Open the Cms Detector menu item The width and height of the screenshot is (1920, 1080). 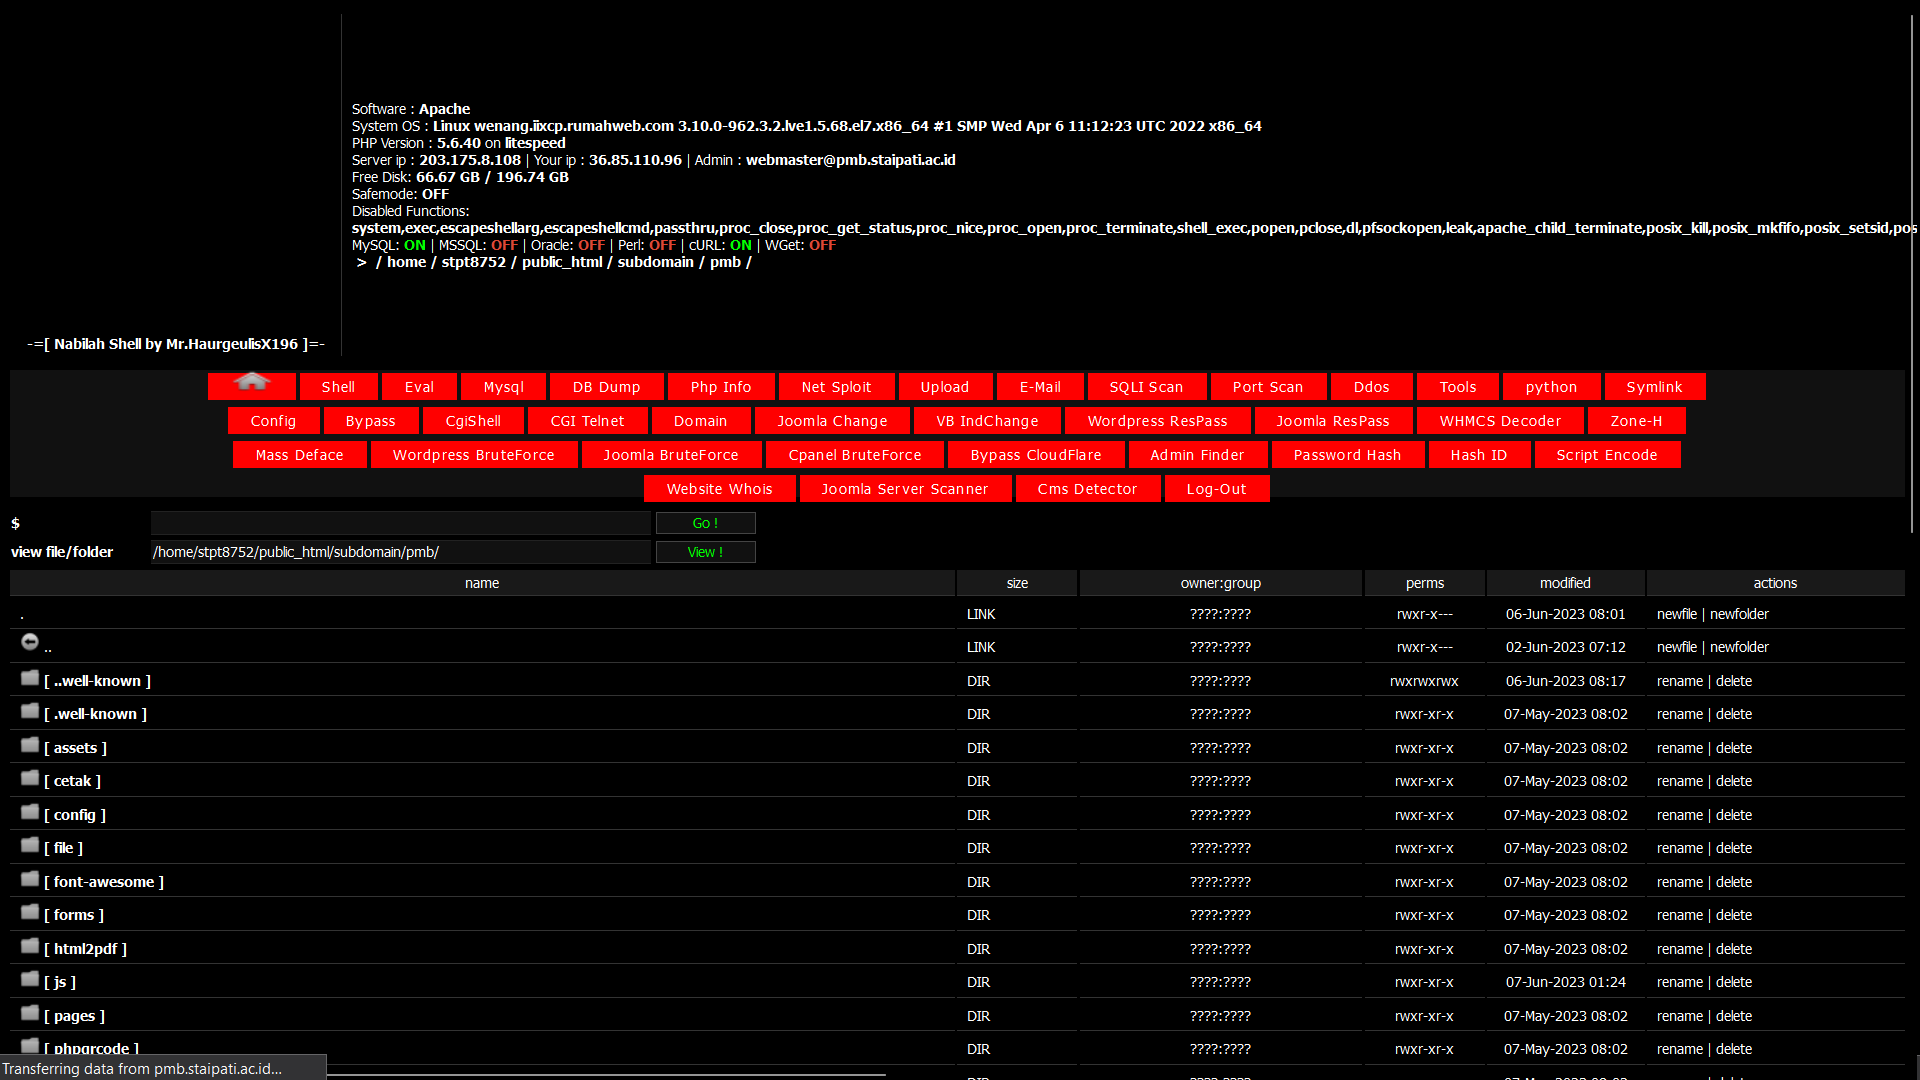(1088, 489)
